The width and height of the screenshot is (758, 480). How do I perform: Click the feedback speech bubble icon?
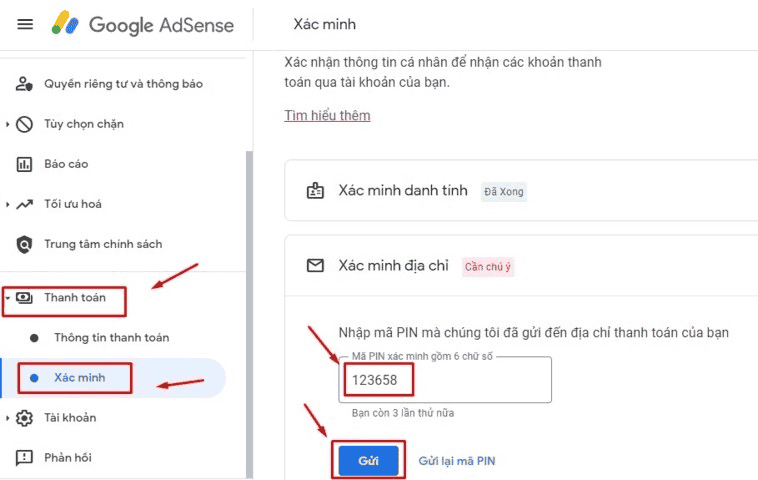pyautogui.click(x=24, y=458)
